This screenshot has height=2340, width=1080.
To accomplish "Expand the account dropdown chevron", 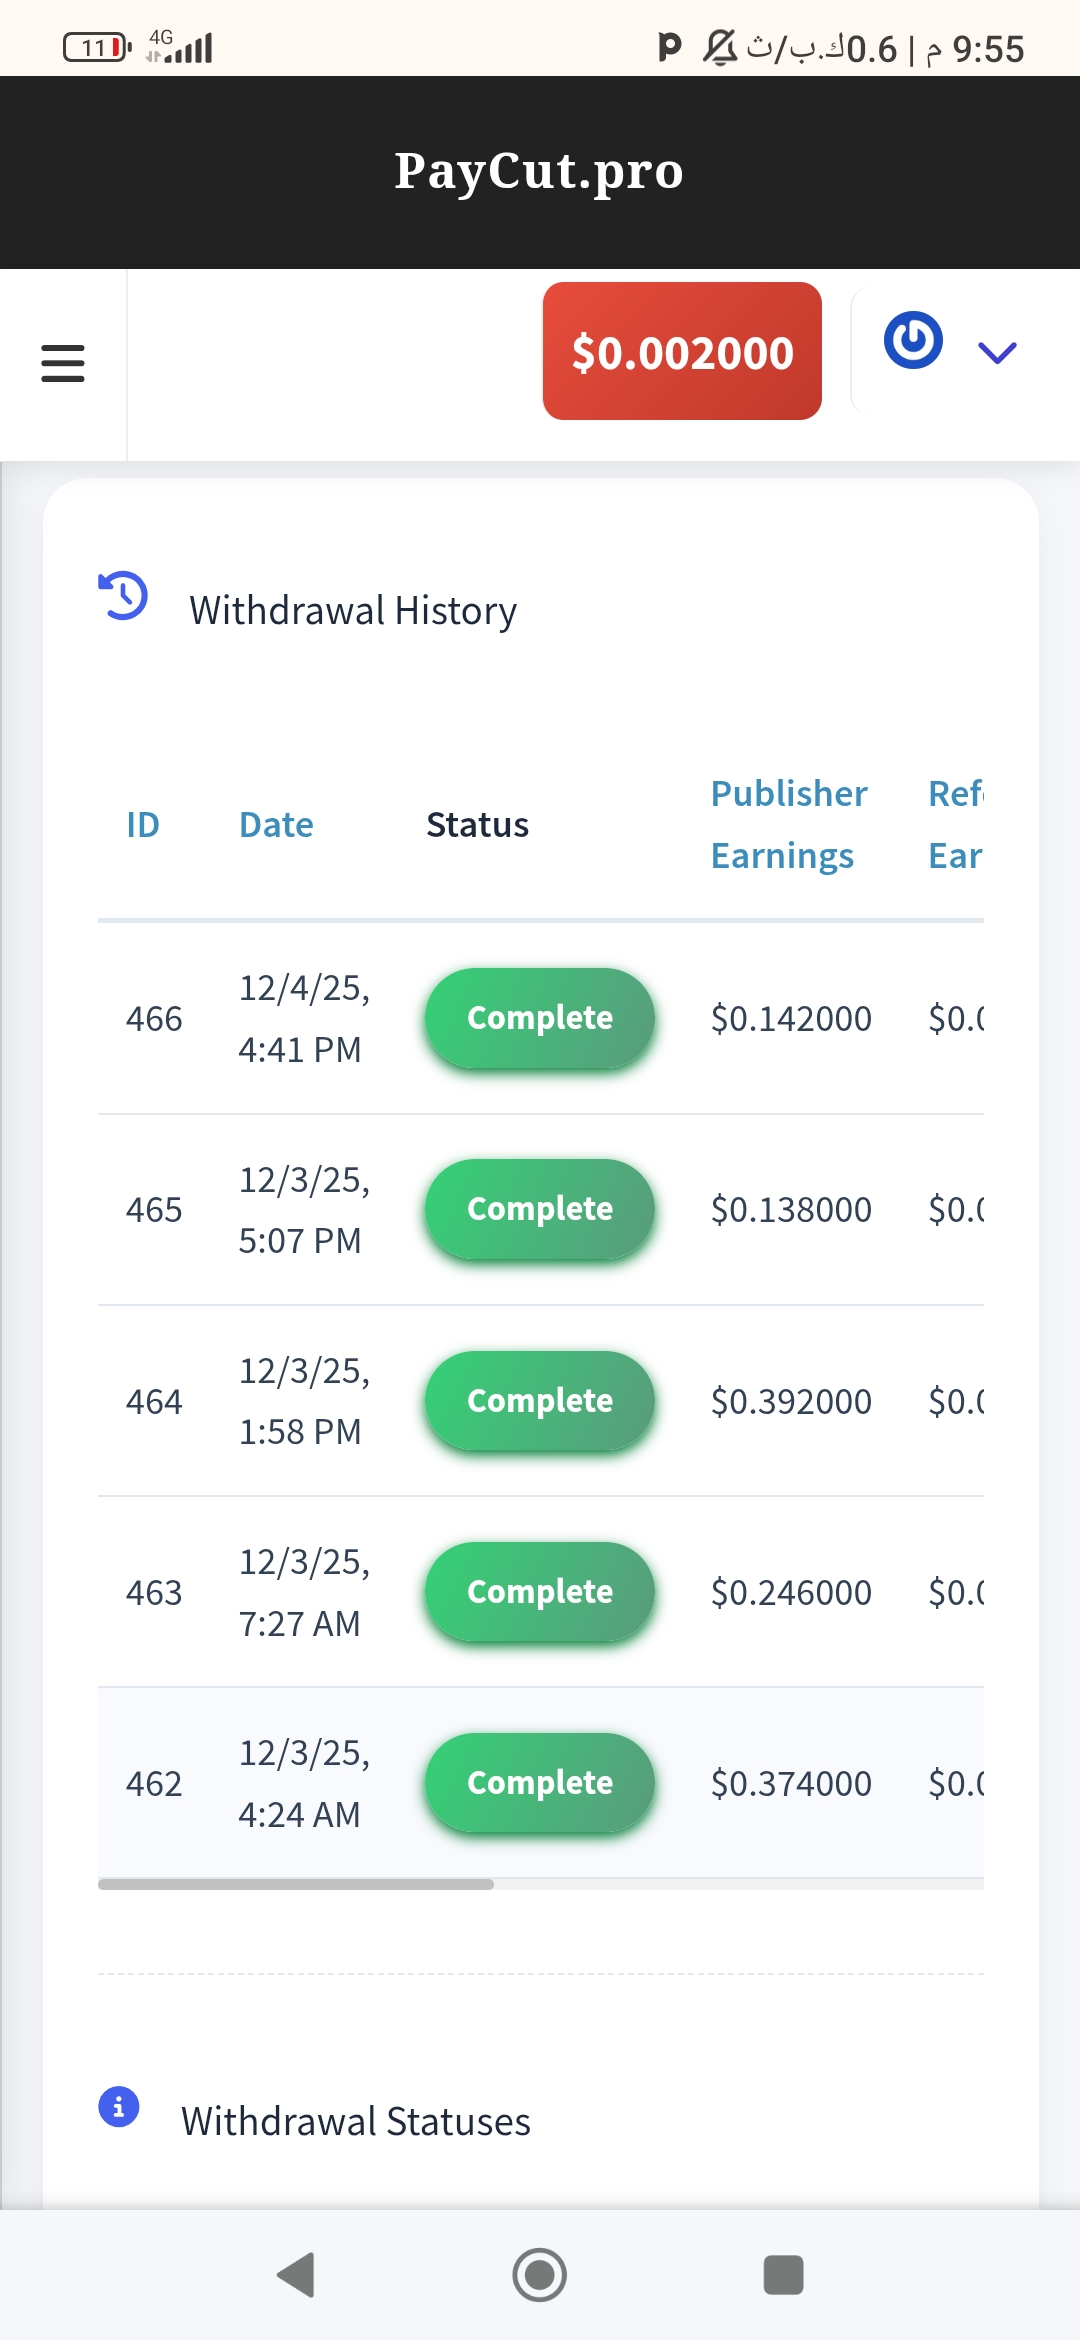I will (x=997, y=352).
